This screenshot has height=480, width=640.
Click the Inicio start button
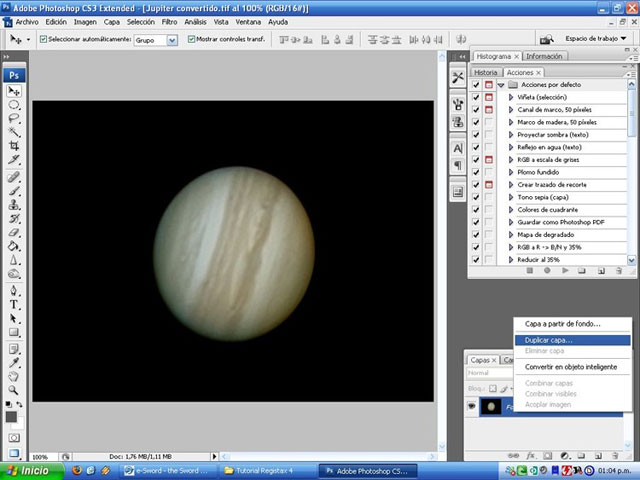click(30, 471)
